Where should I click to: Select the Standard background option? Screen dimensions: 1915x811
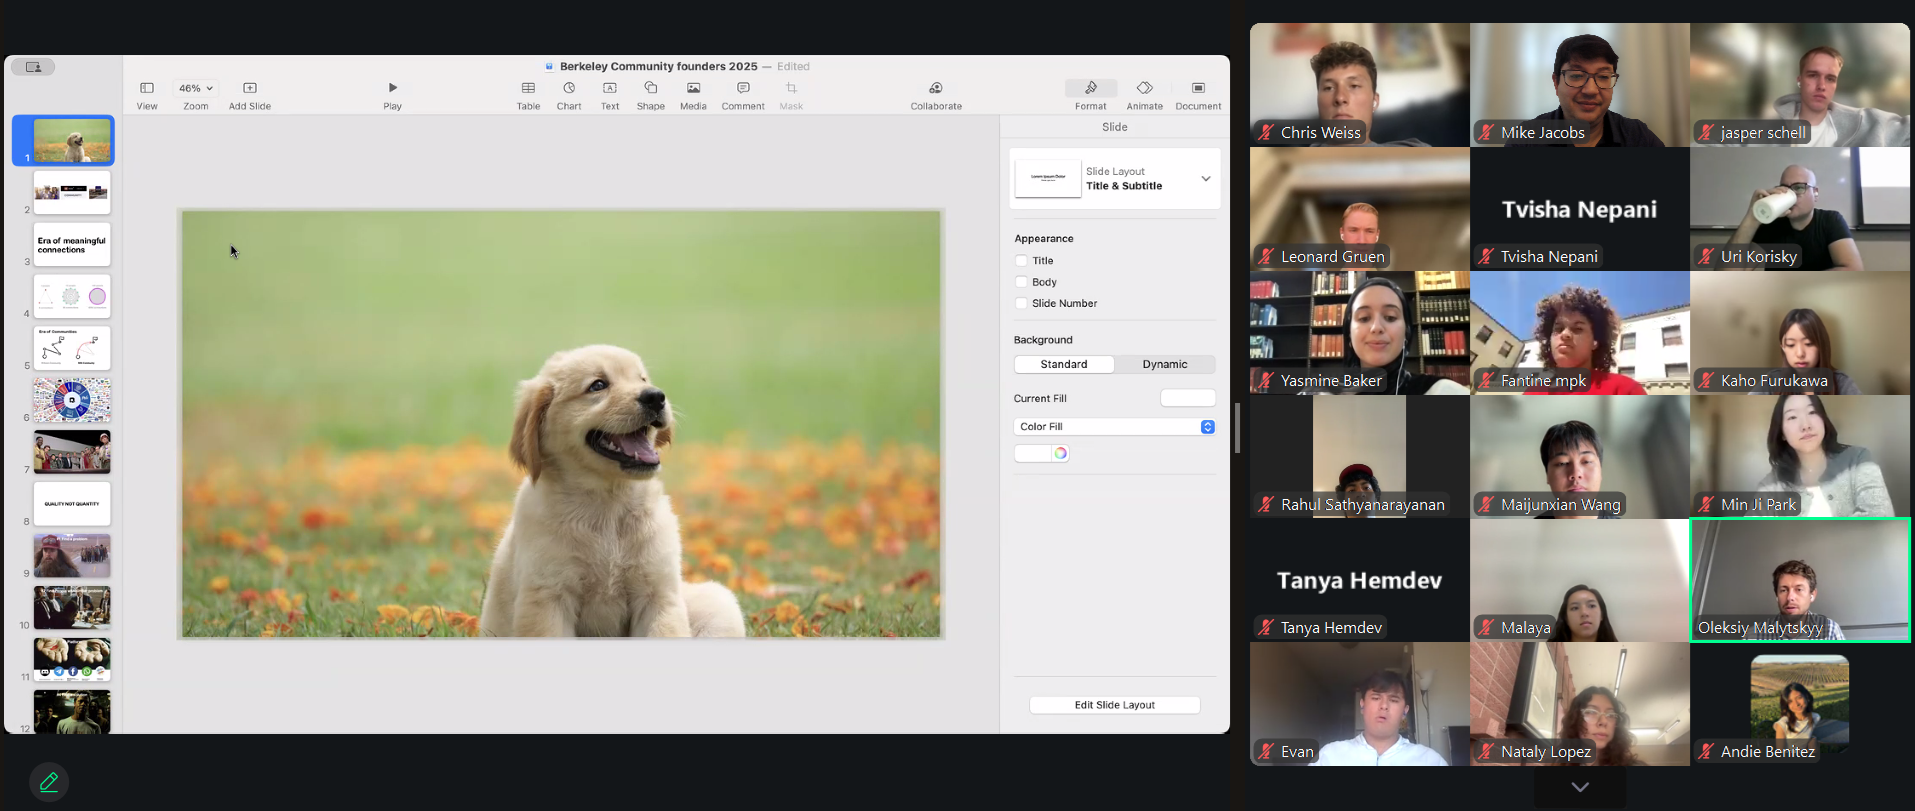pyautogui.click(x=1064, y=364)
